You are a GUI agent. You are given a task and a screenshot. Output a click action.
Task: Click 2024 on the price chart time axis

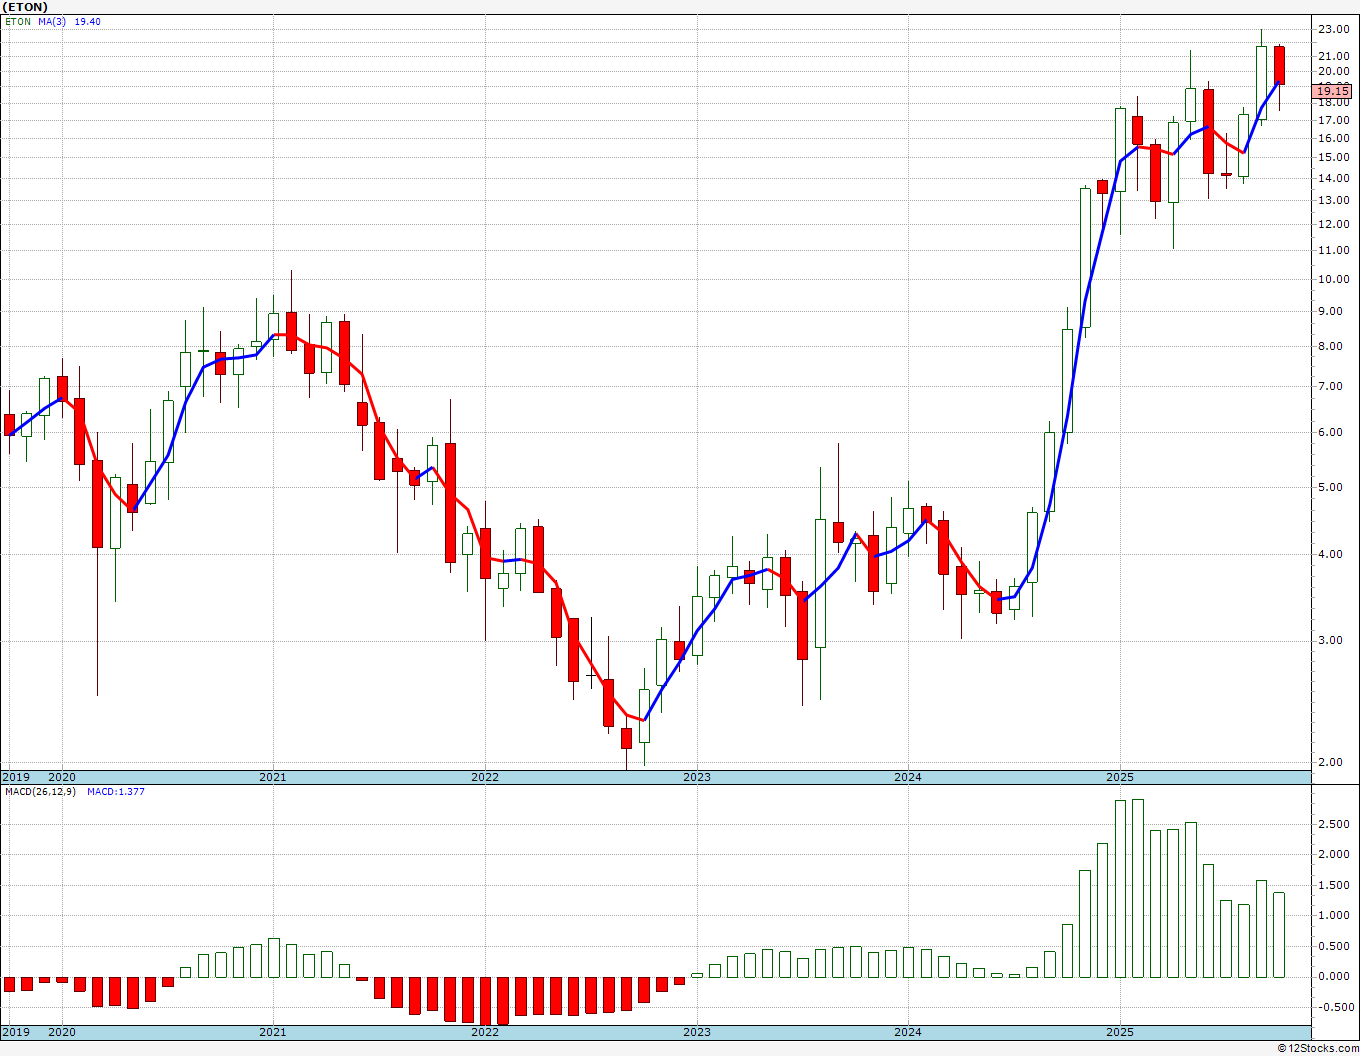(x=908, y=777)
